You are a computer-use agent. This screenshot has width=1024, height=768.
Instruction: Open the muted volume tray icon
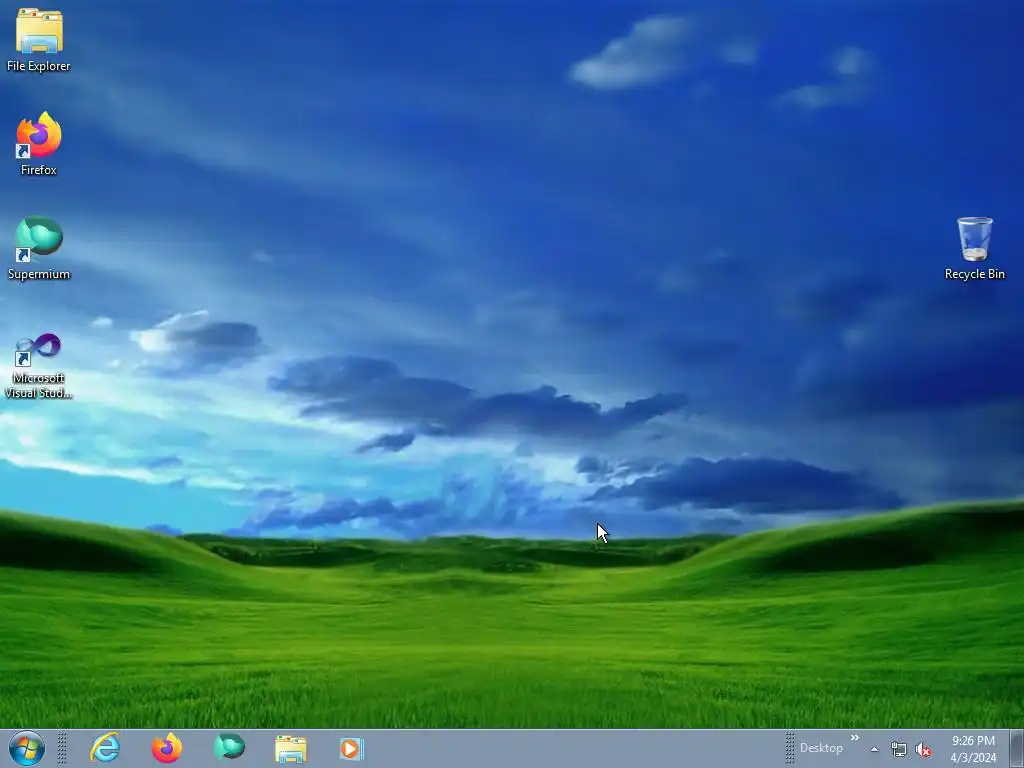click(x=923, y=749)
